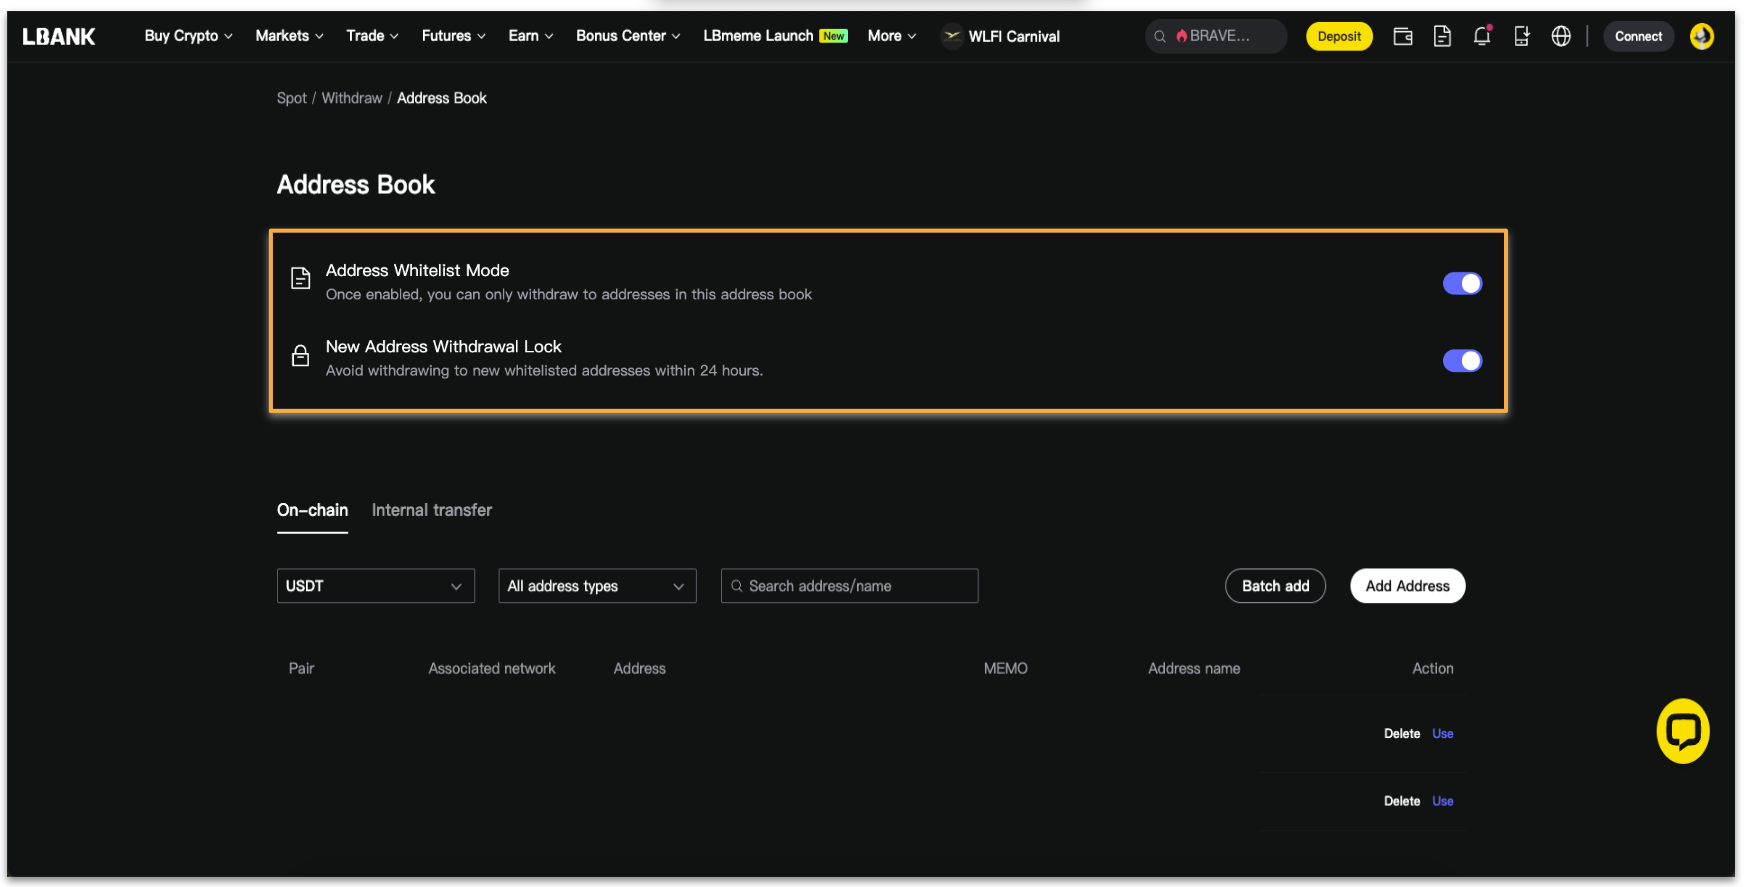
Task: Click the MEMO column header
Action: tap(1005, 668)
